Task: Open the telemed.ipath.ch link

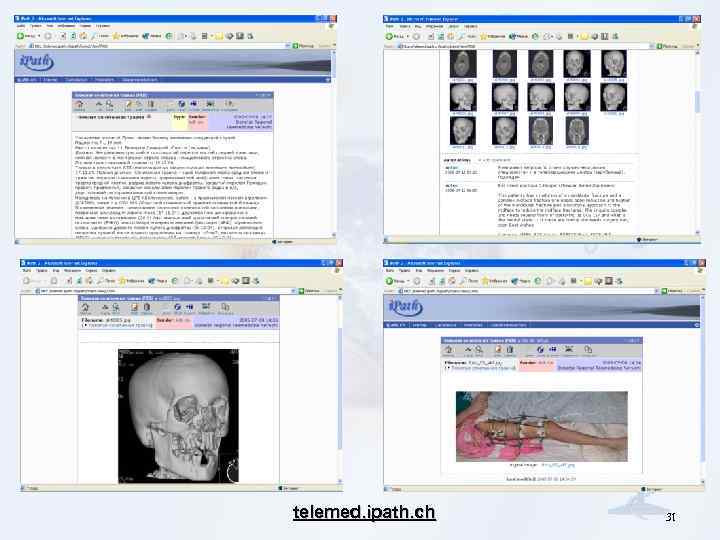Action: (364, 512)
